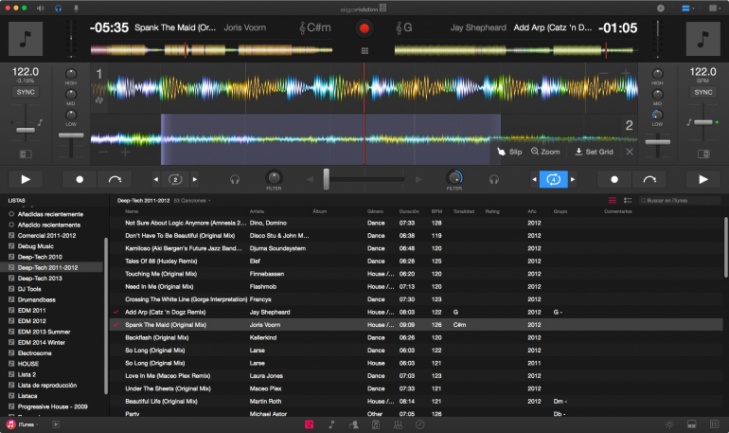Toggle deck 2 headphone pre-cue
Image resolution: width=729 pixels, height=433 pixels.
pyautogui.click(x=494, y=180)
